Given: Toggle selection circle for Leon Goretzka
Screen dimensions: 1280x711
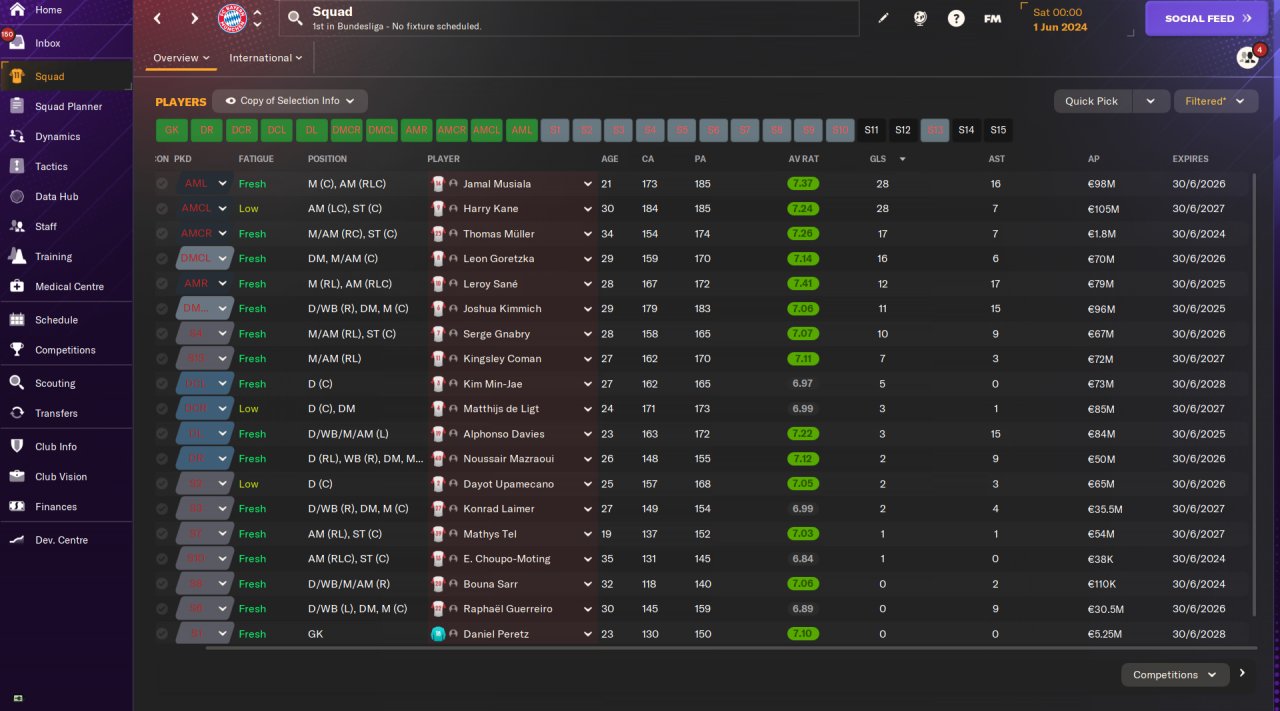Looking at the screenshot, I should pos(162,259).
